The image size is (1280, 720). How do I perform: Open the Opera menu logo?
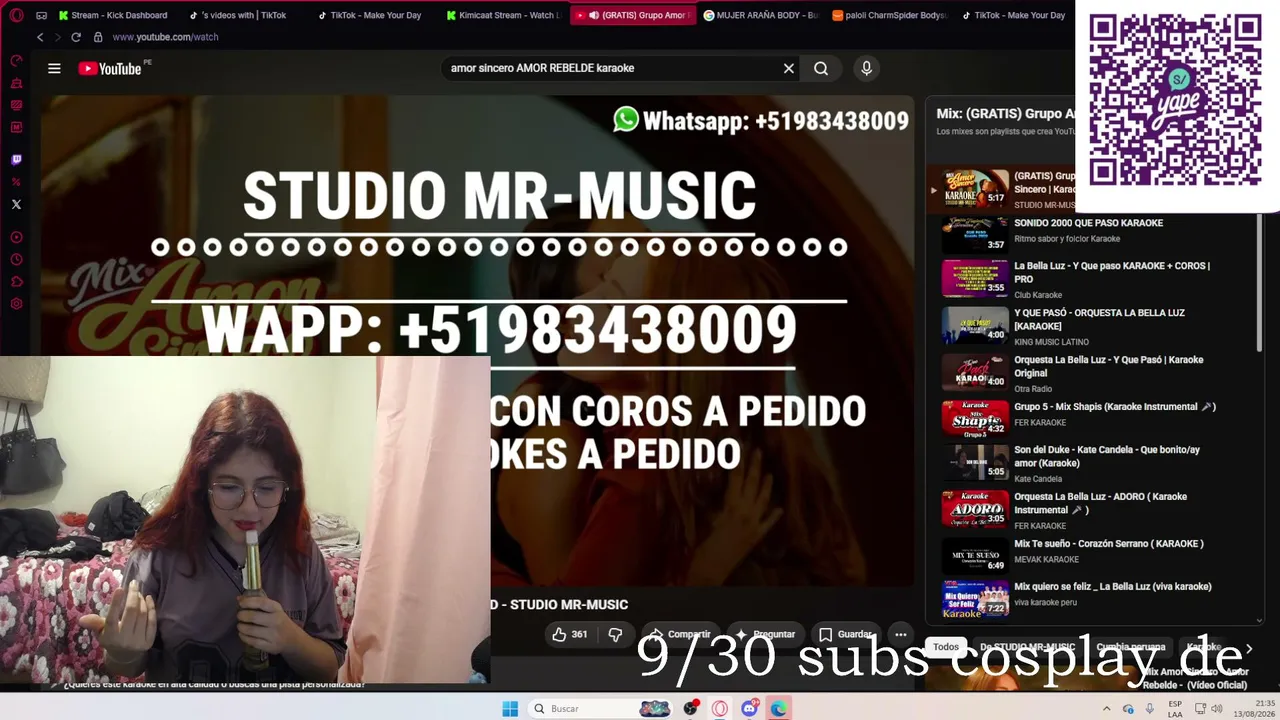pyautogui.click(x=16, y=15)
